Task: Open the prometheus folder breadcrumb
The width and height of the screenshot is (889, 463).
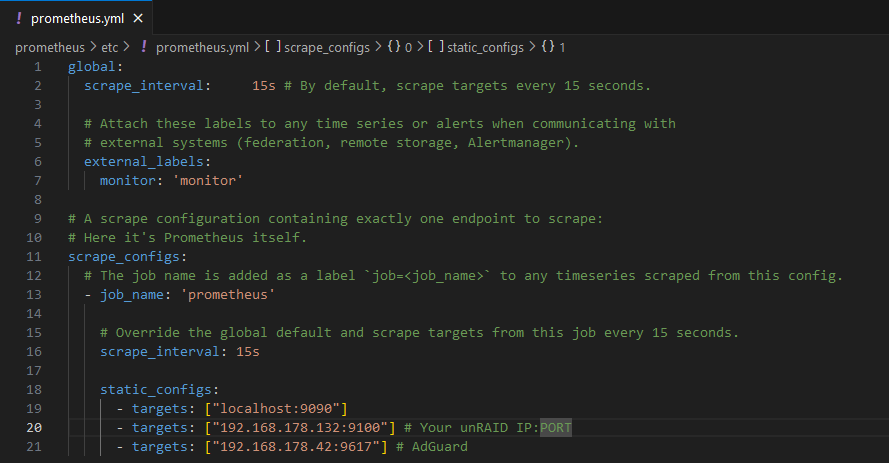Action: 50,48
